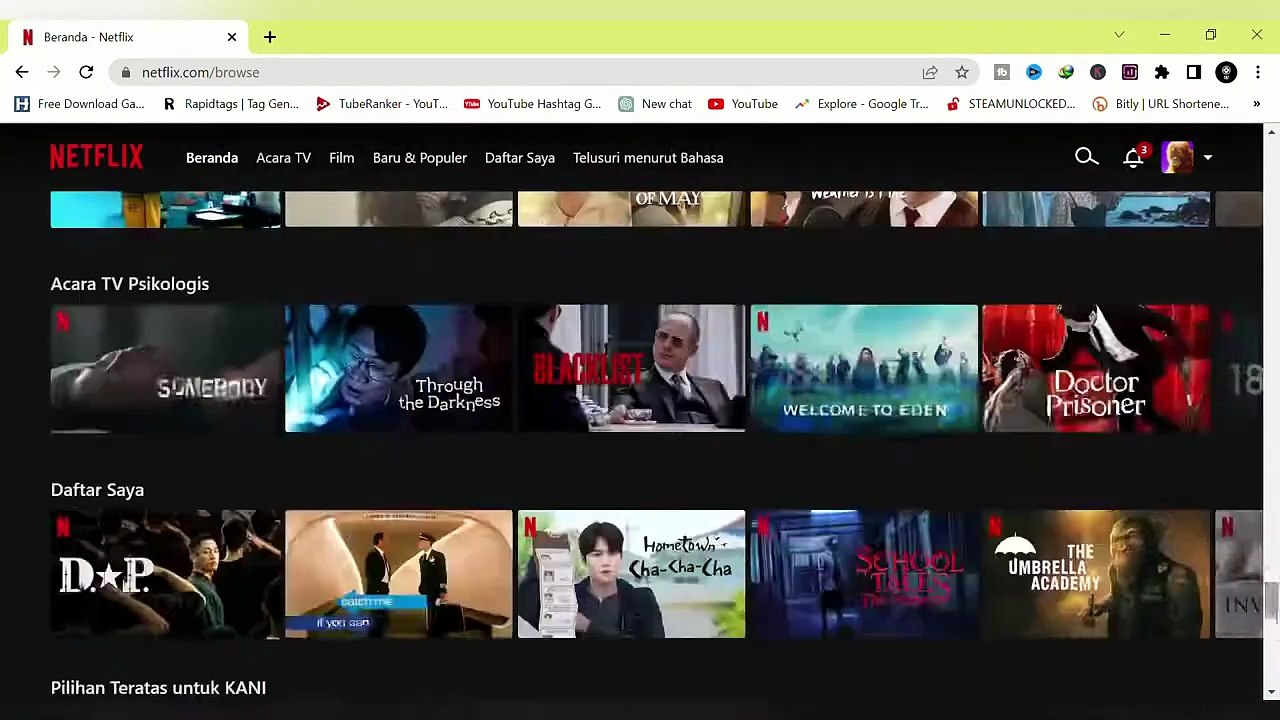This screenshot has height=720, width=1280.
Task: Open the Extensions puzzle icon
Action: coord(1162,72)
